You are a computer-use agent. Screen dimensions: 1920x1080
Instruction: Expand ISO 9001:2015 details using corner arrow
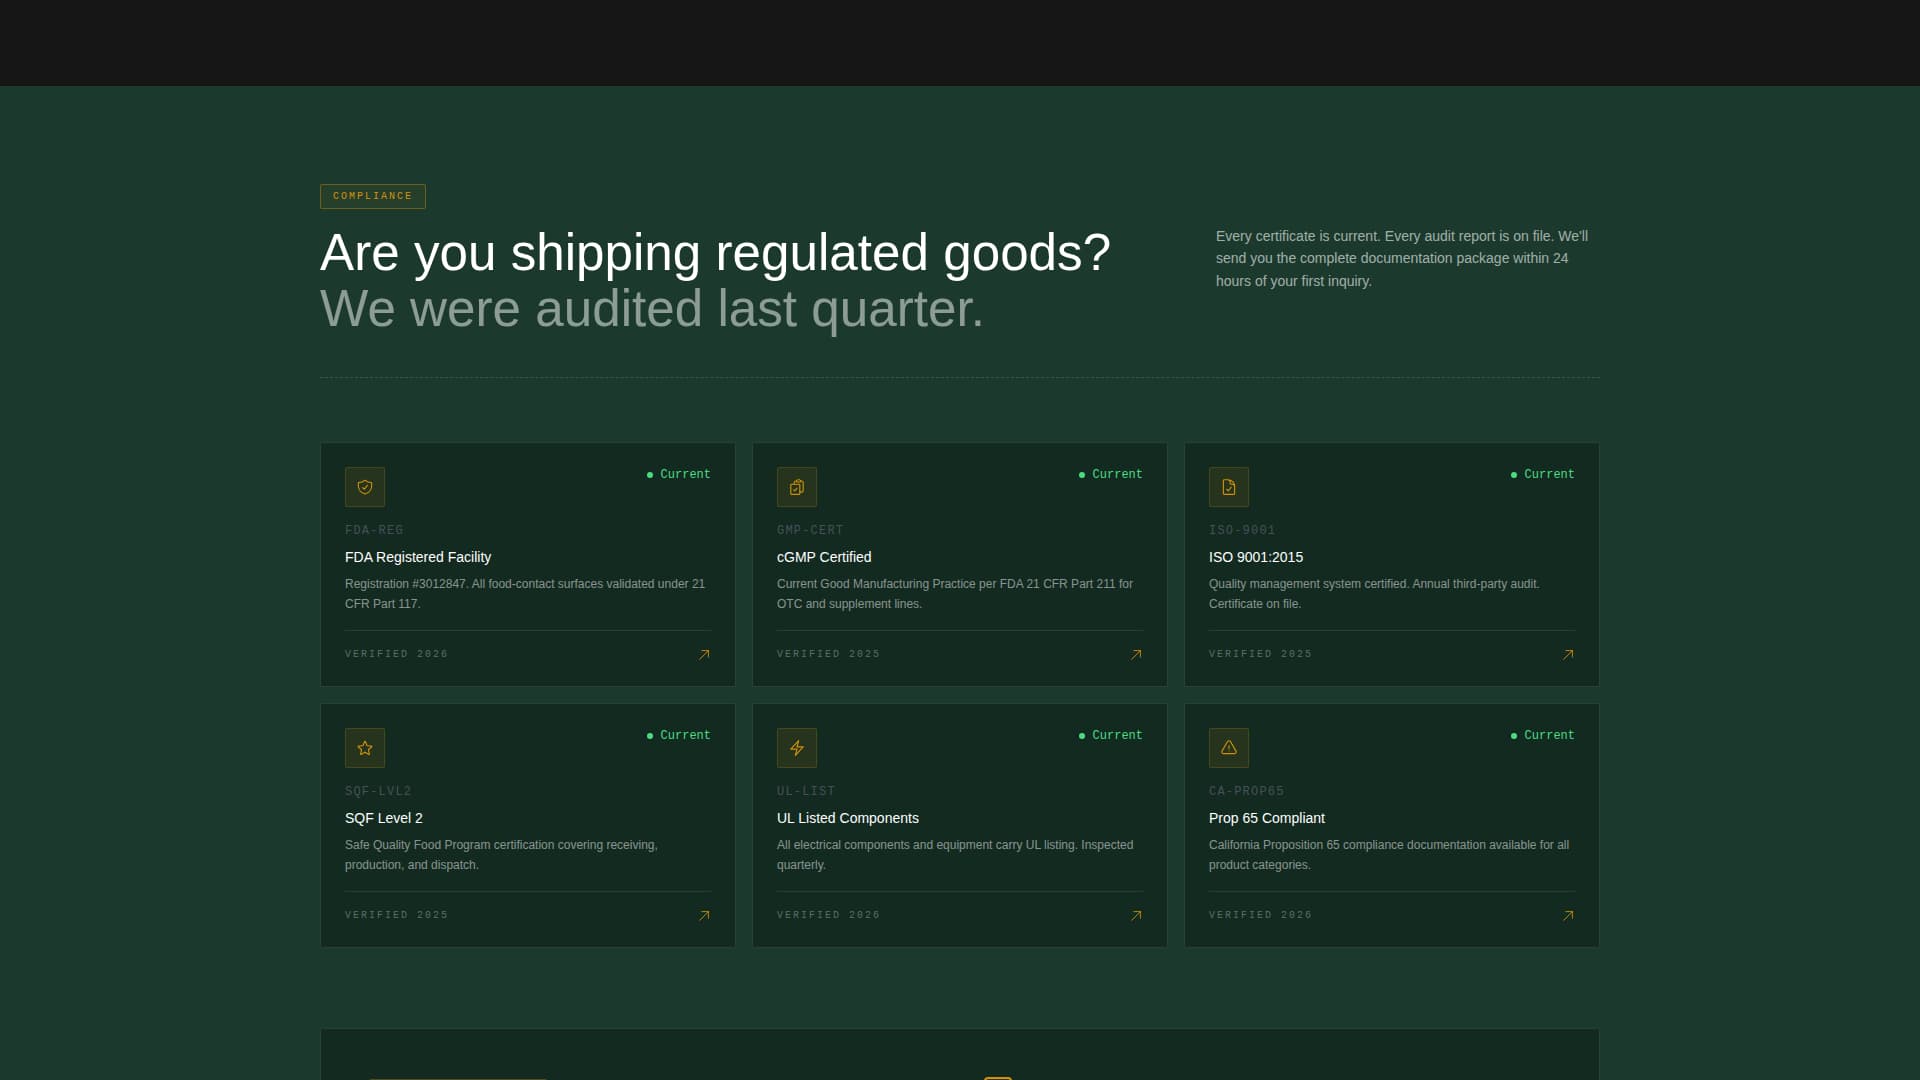1568,654
